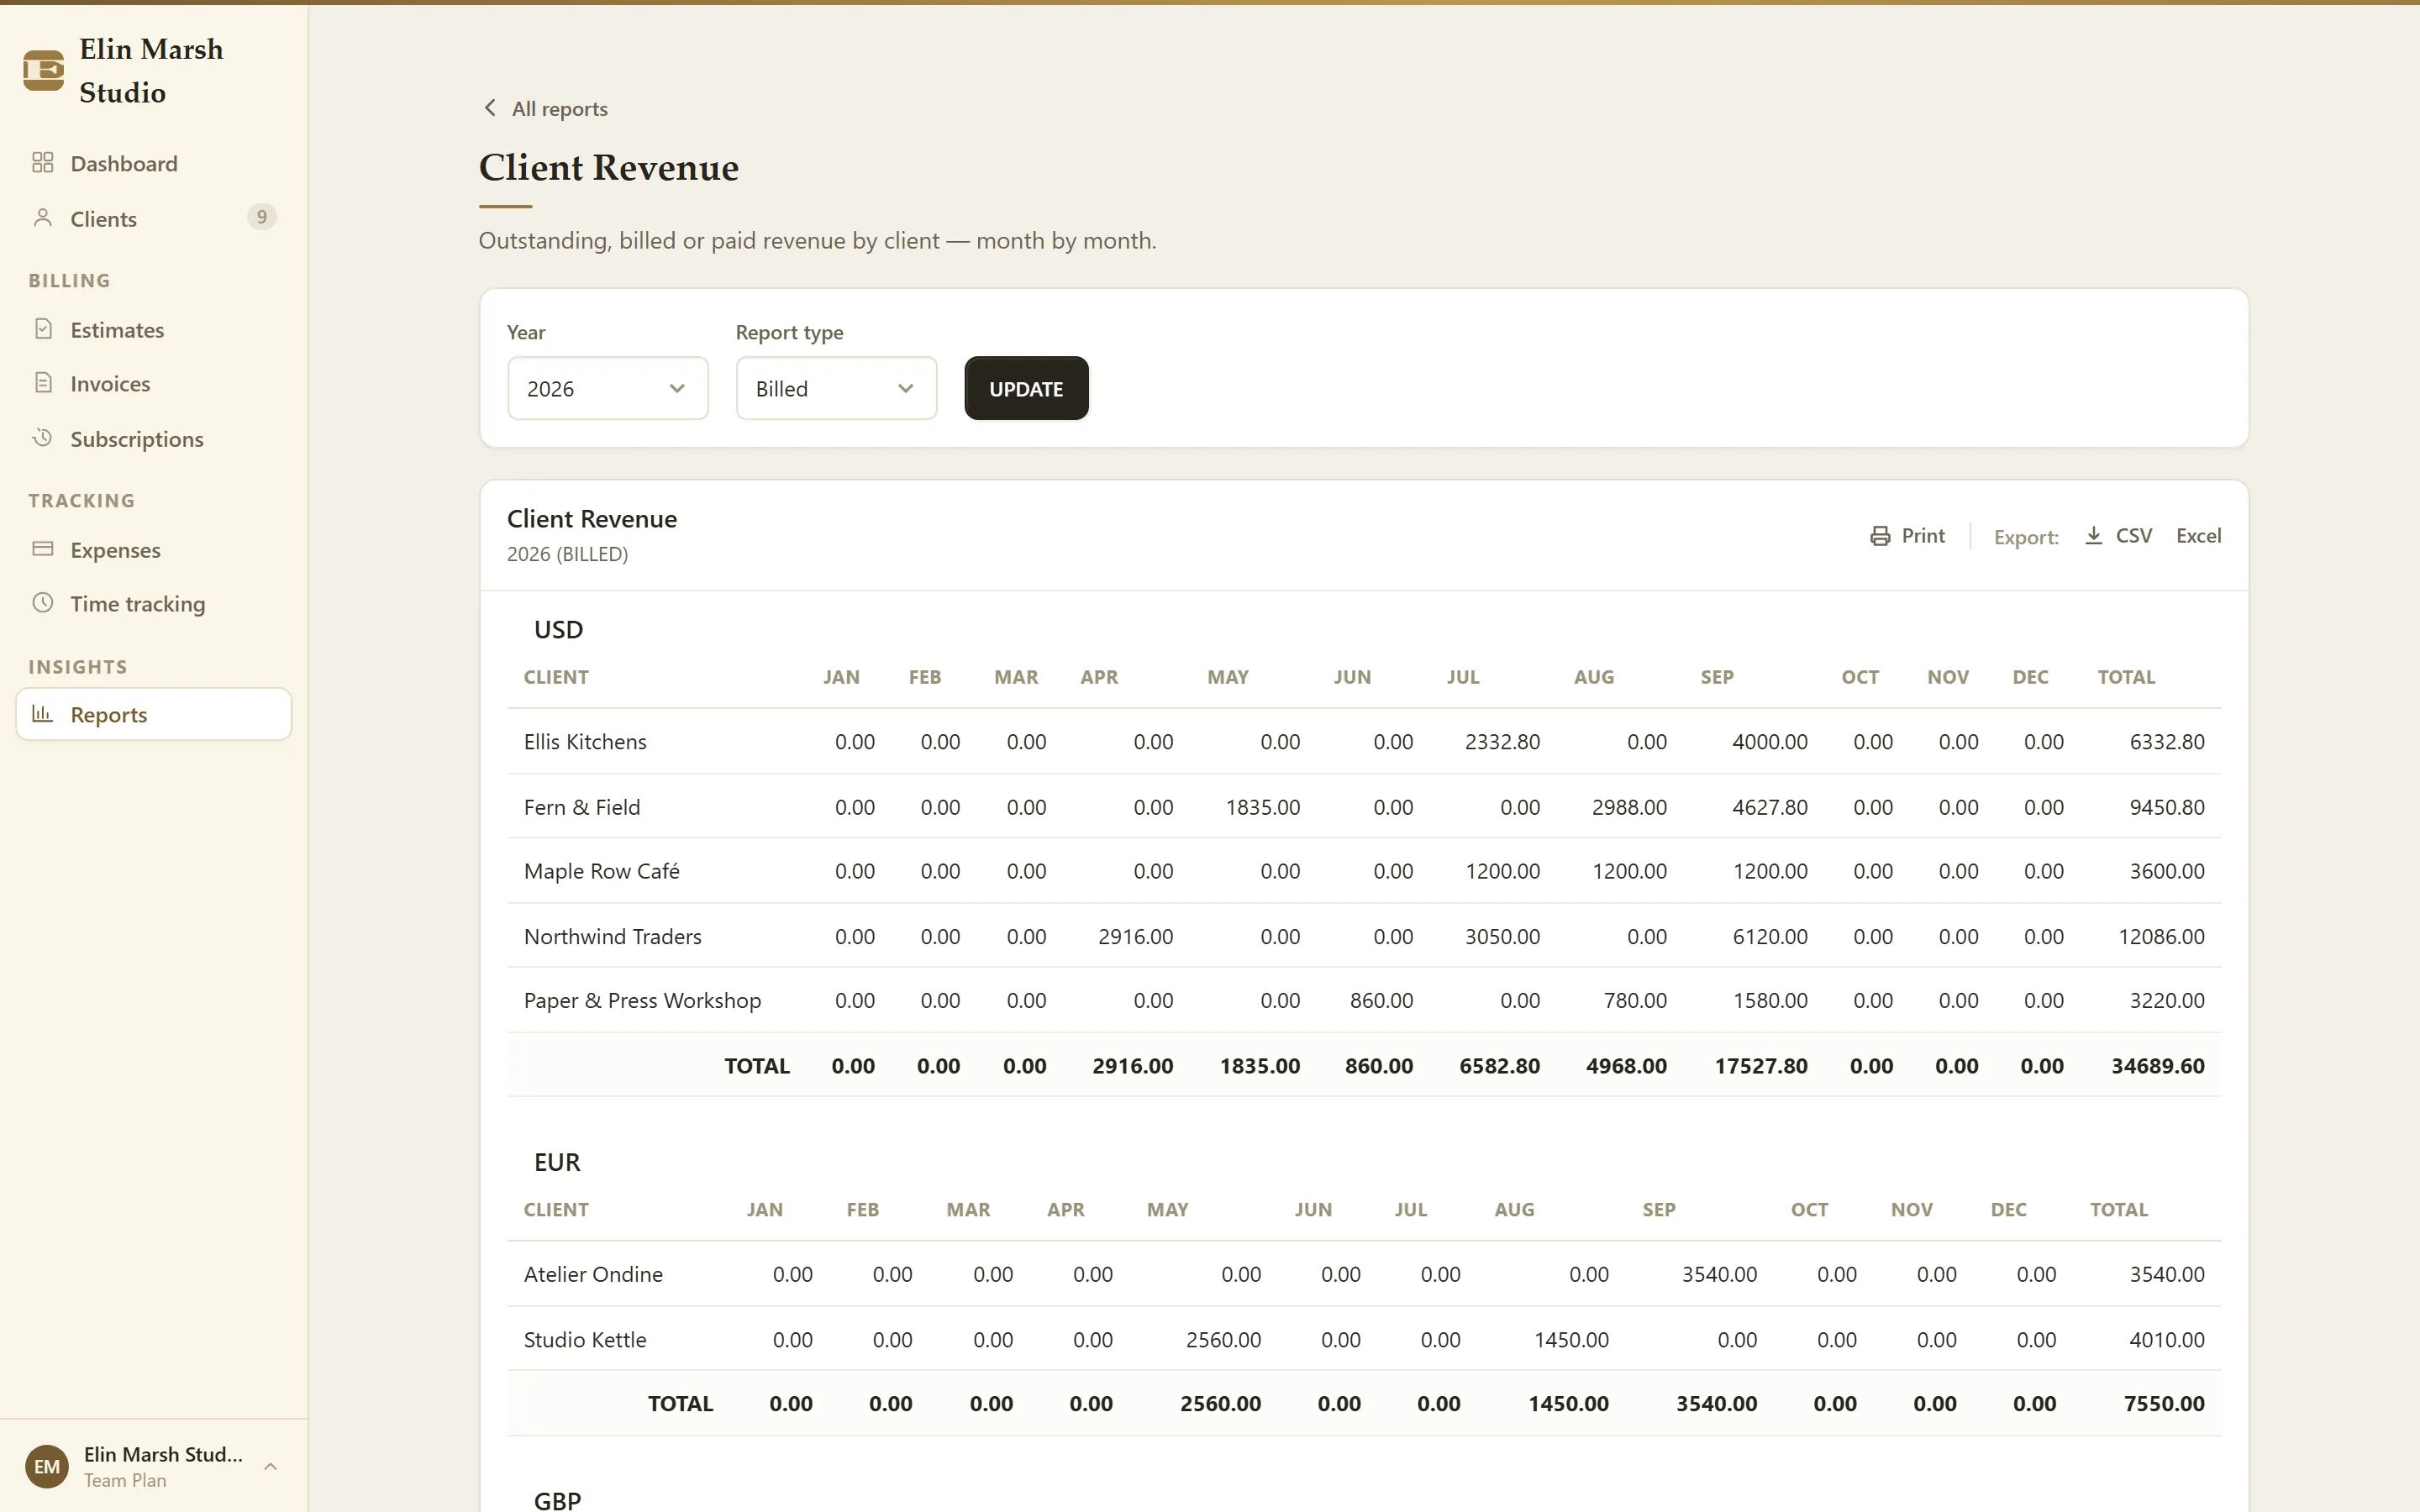Click Ellis Kitchens September value 4000.00
This screenshot has width=2420, height=1512.
(1770, 742)
